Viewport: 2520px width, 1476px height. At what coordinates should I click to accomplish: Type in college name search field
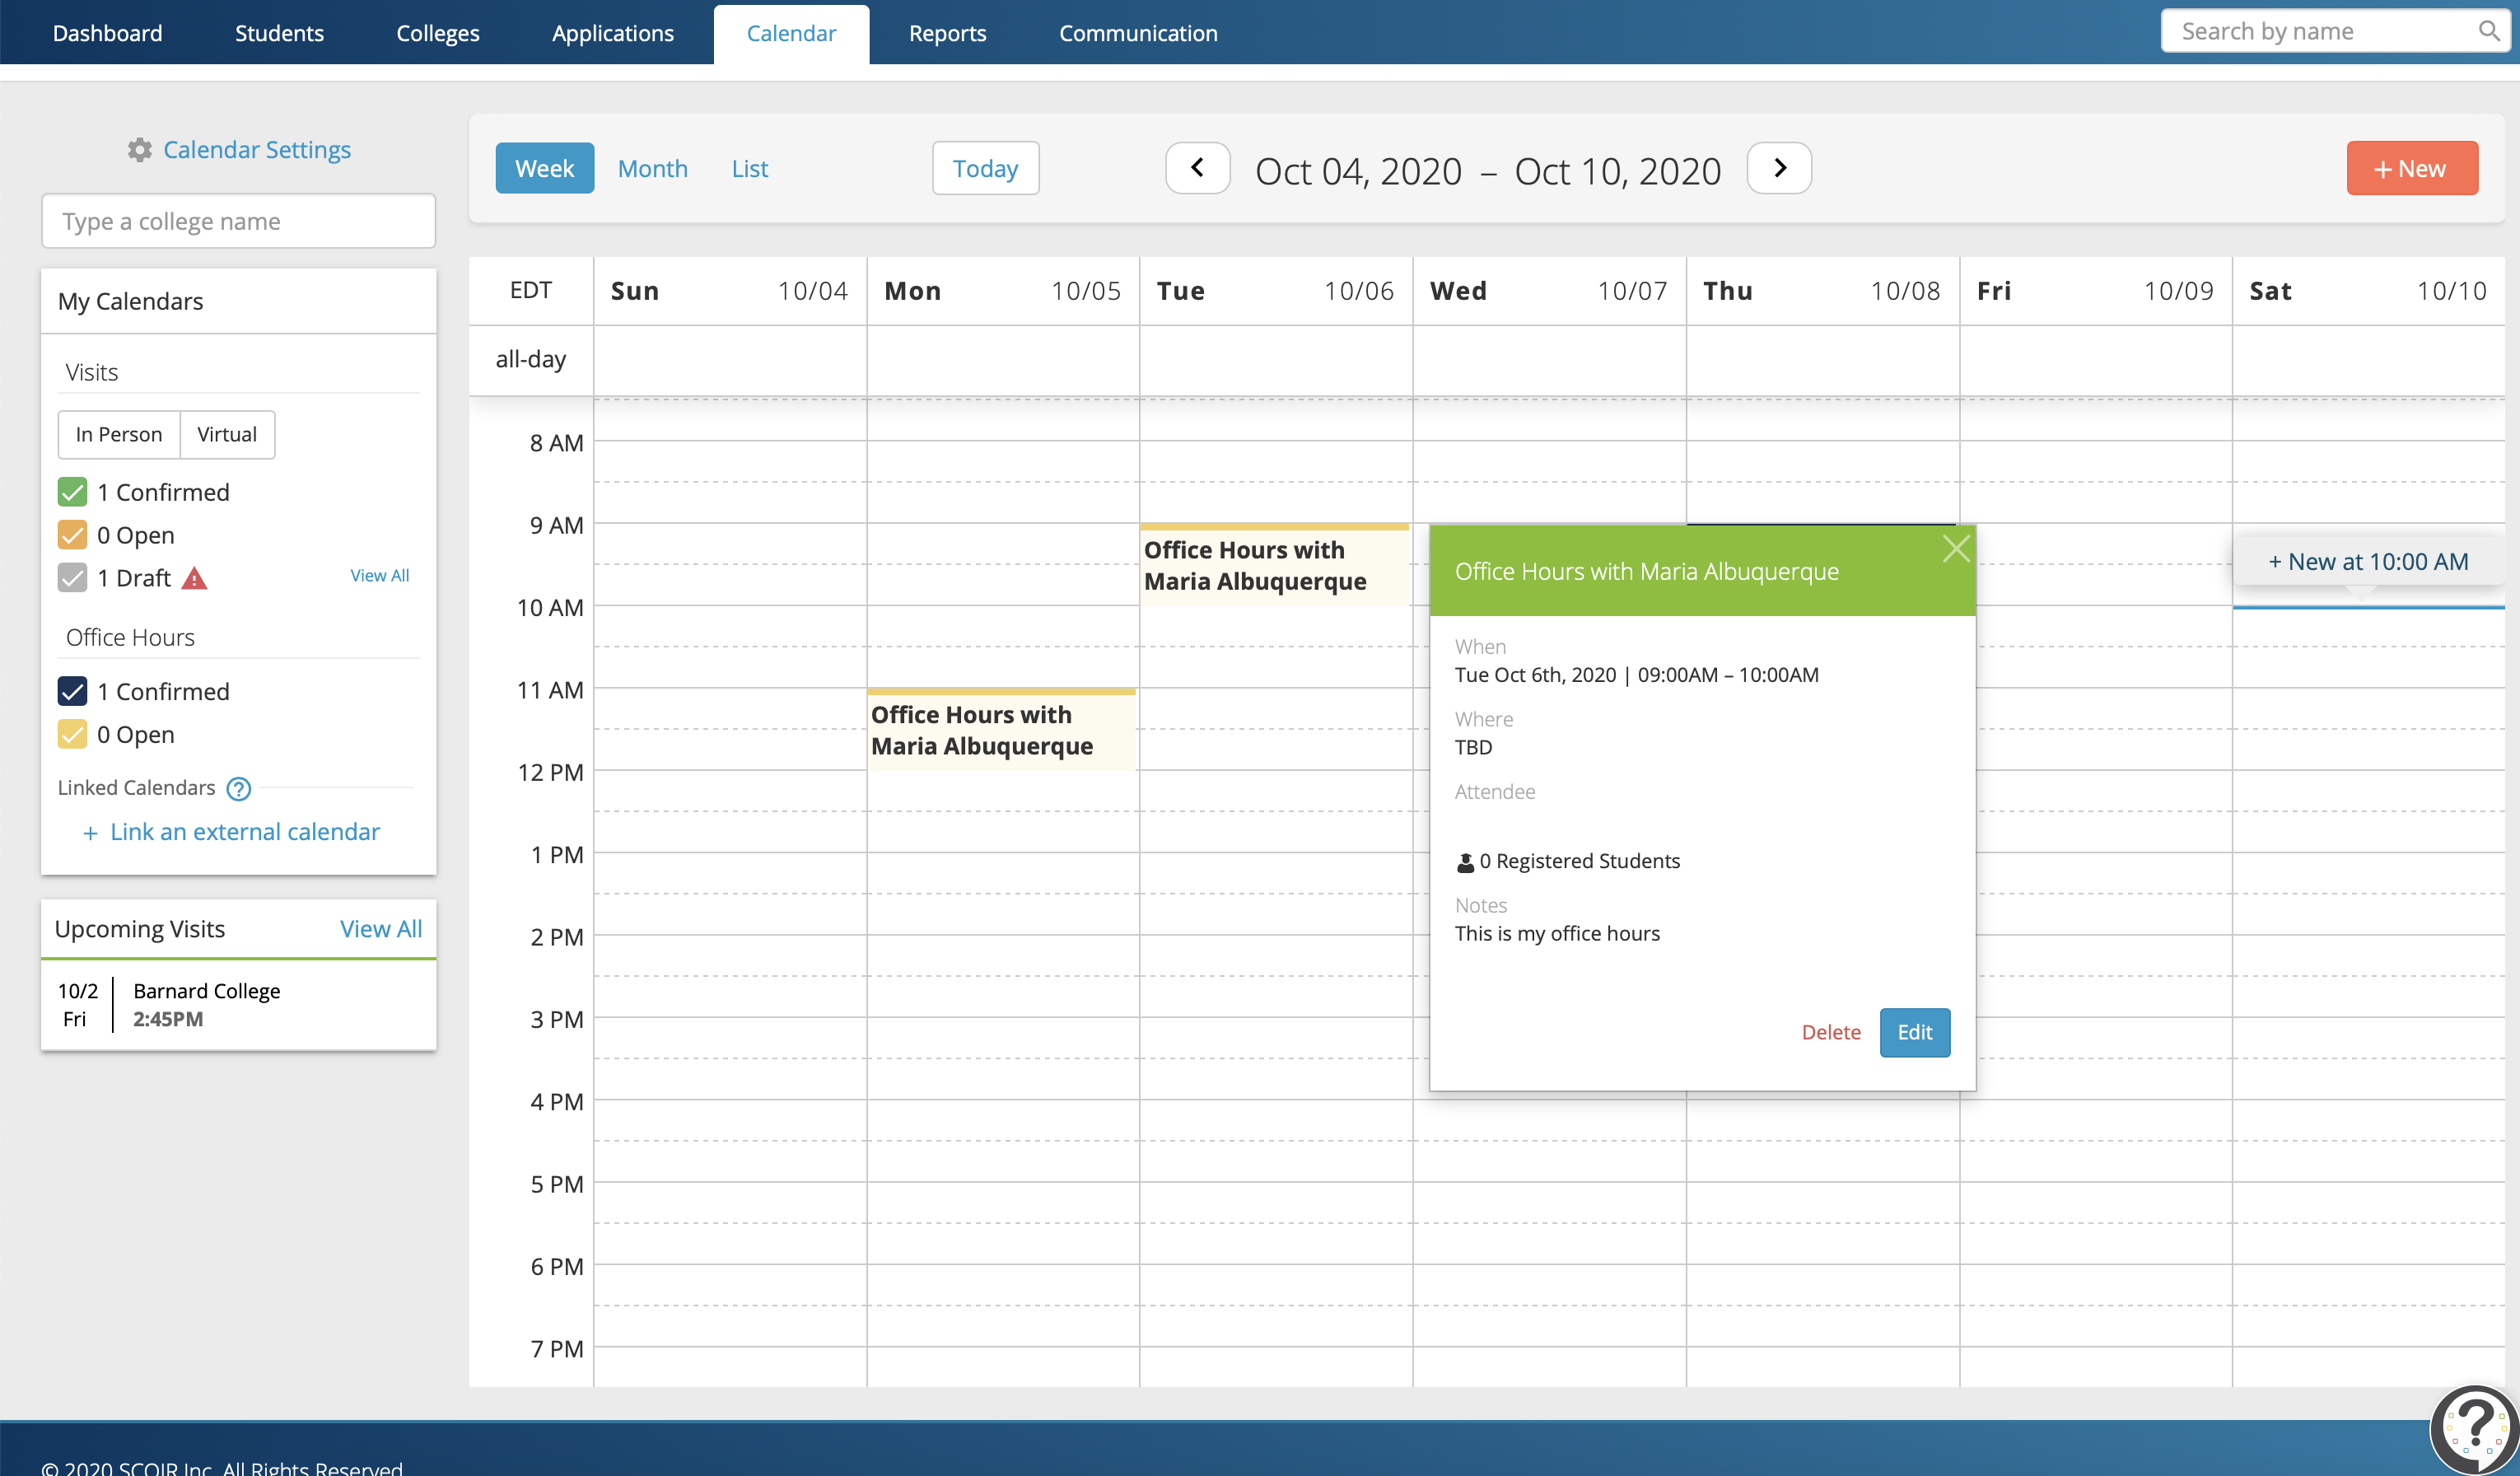point(239,222)
